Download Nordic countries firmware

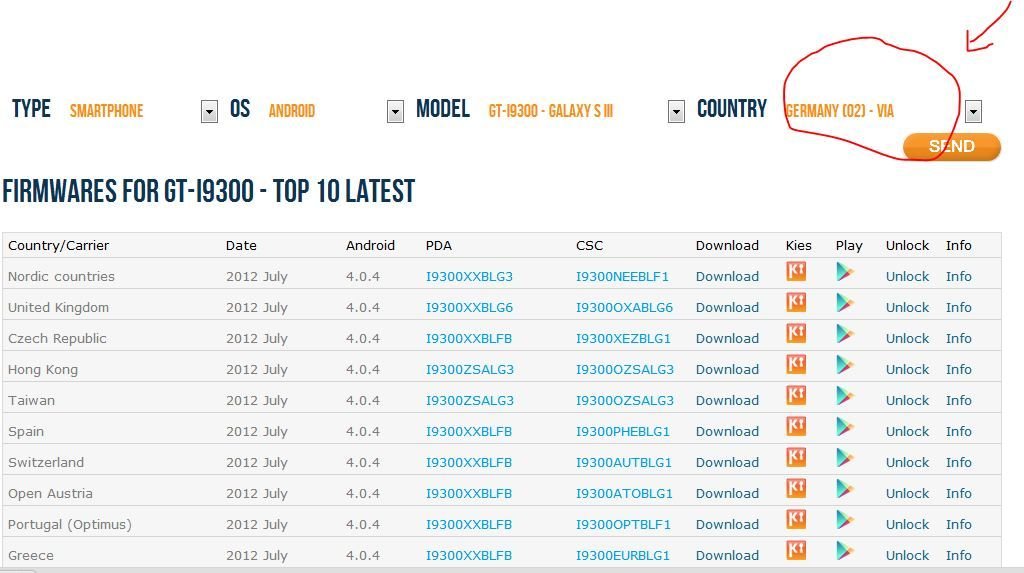[x=727, y=276]
